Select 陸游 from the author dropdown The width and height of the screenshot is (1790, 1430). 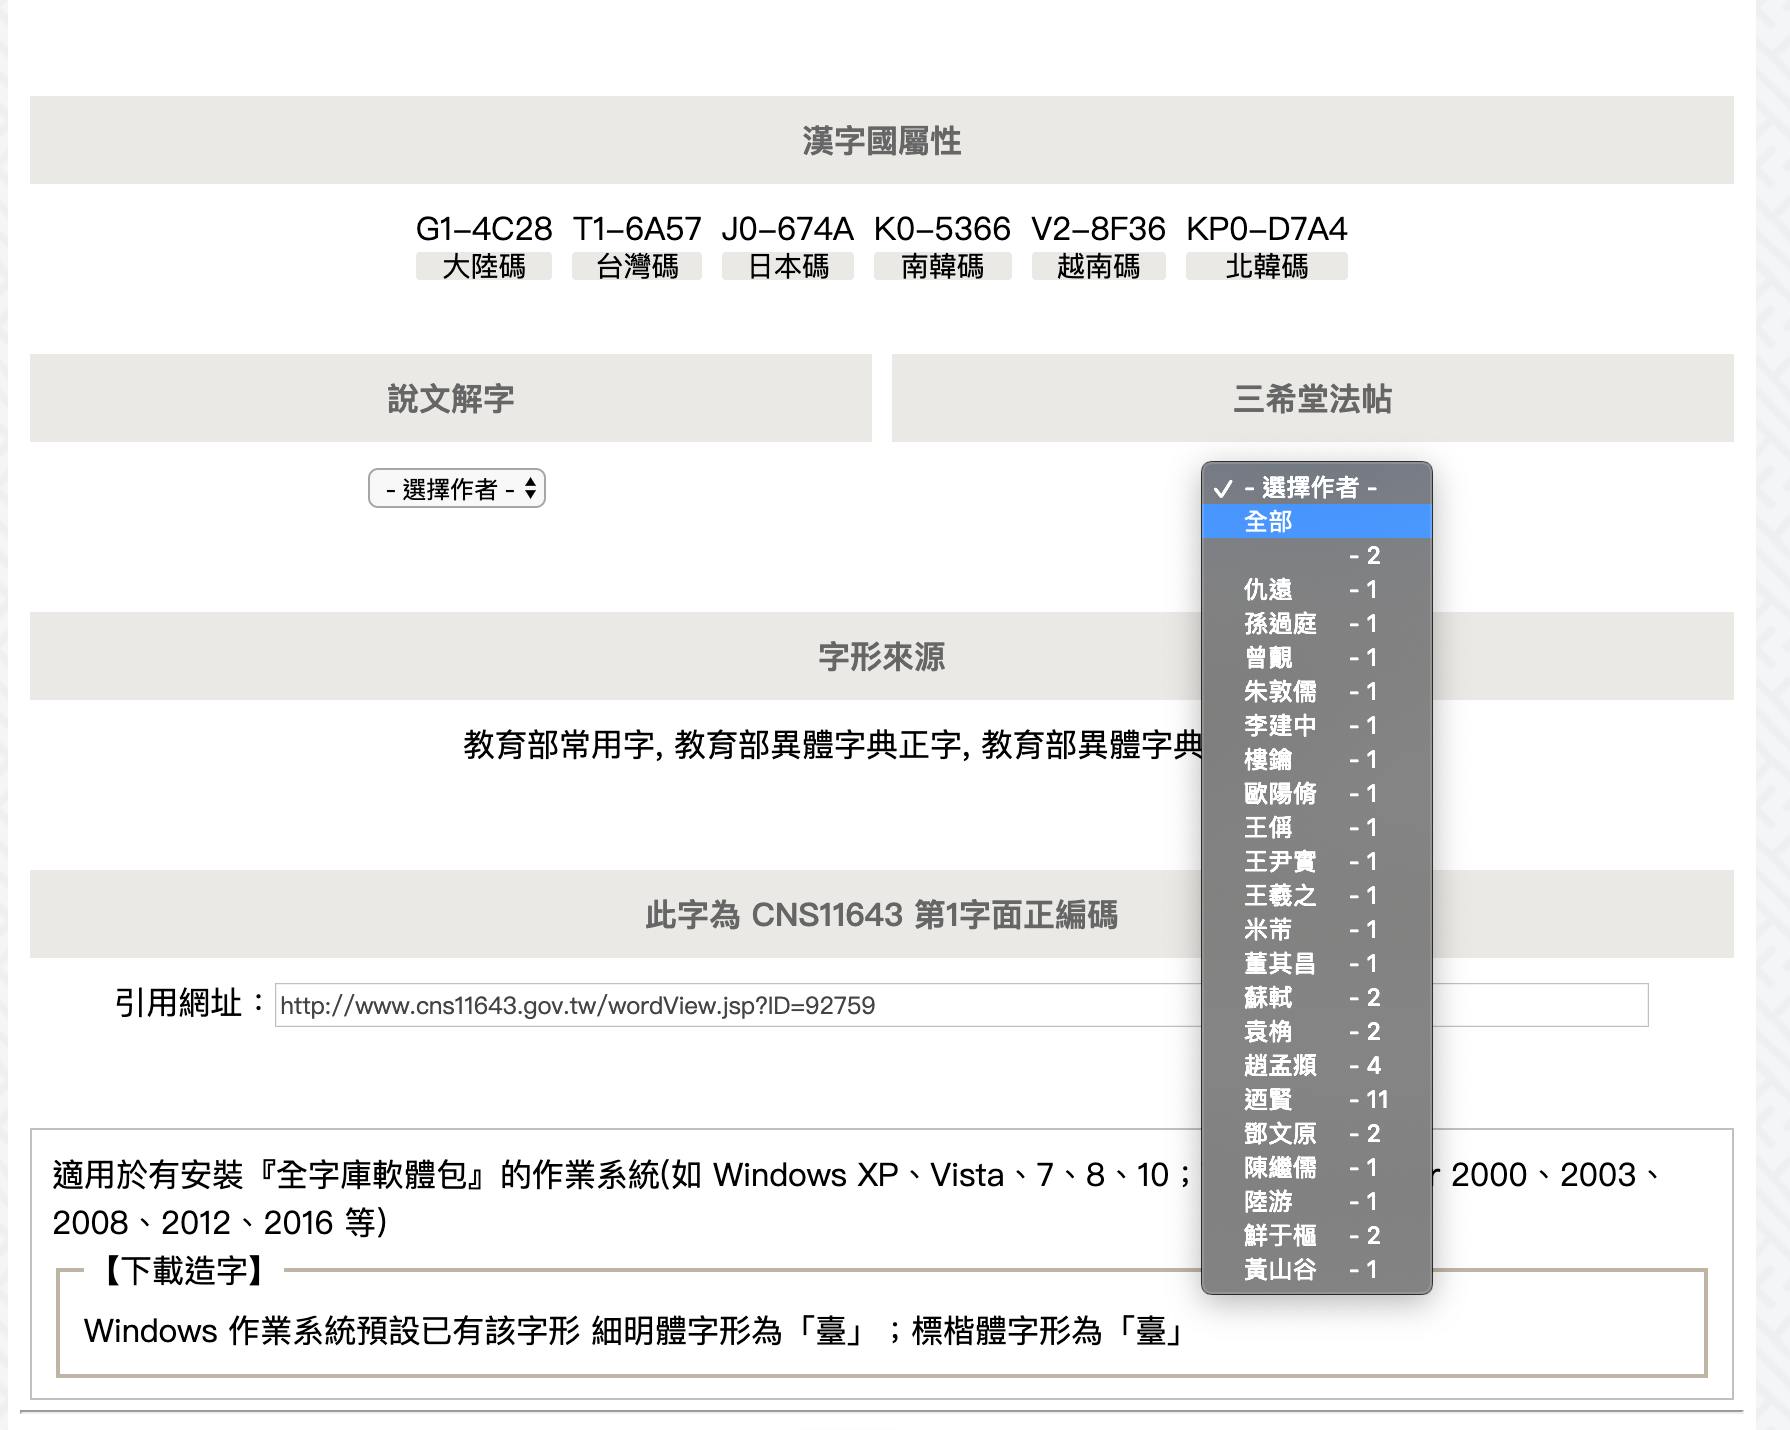1268,1202
